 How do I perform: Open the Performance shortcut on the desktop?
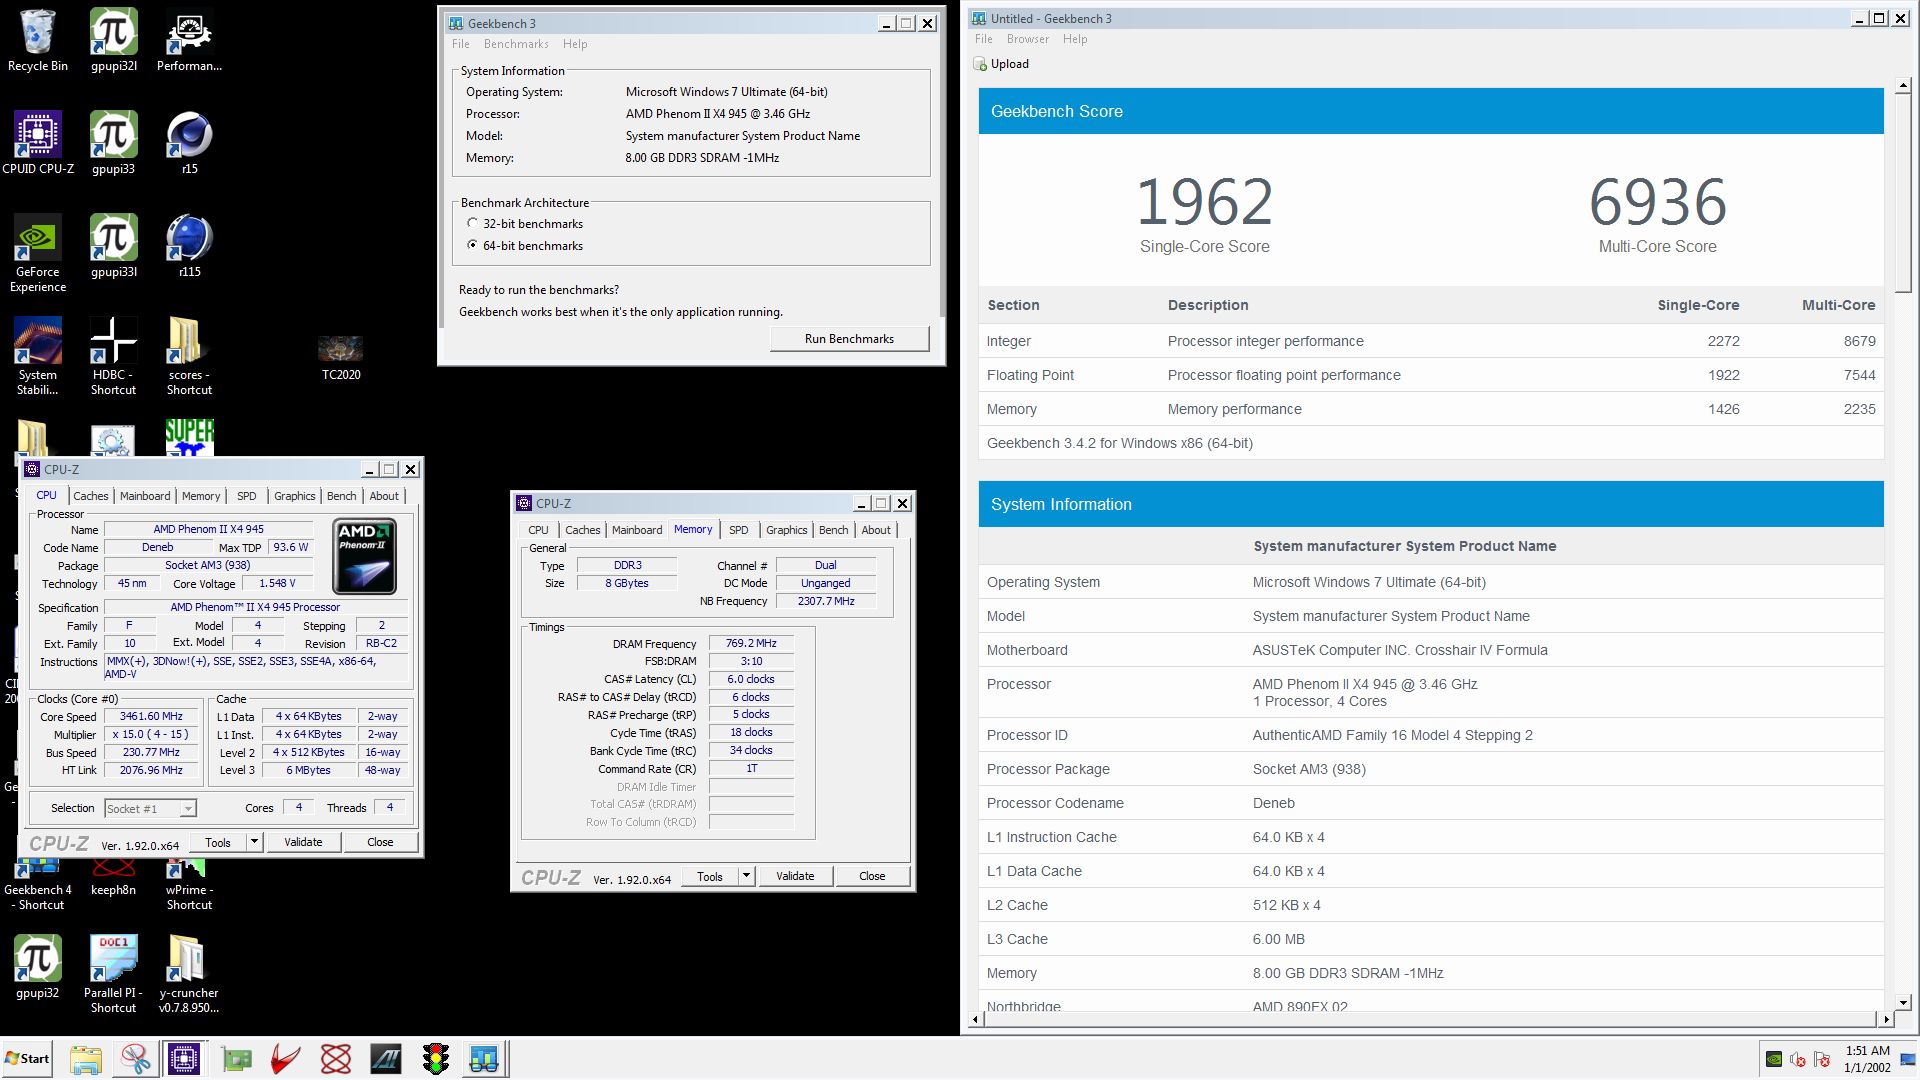pyautogui.click(x=189, y=40)
